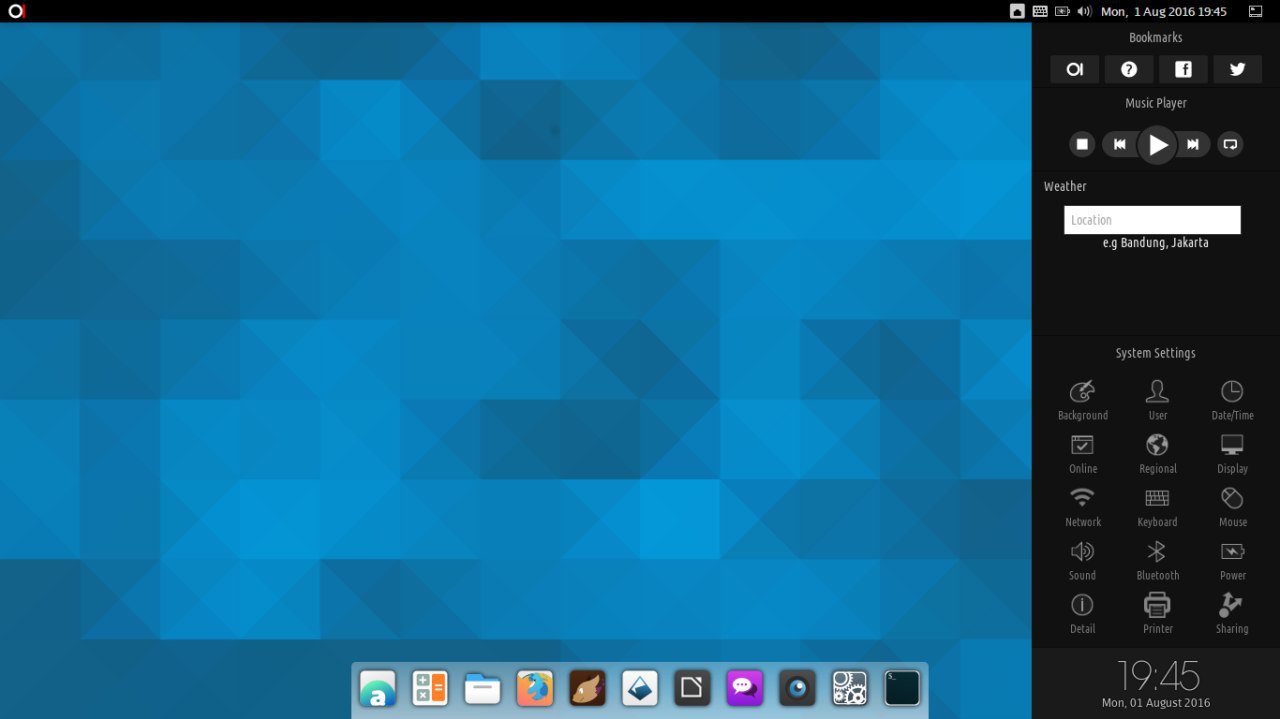1280x719 pixels.
Task: Open Printer settings
Action: 1157,614
